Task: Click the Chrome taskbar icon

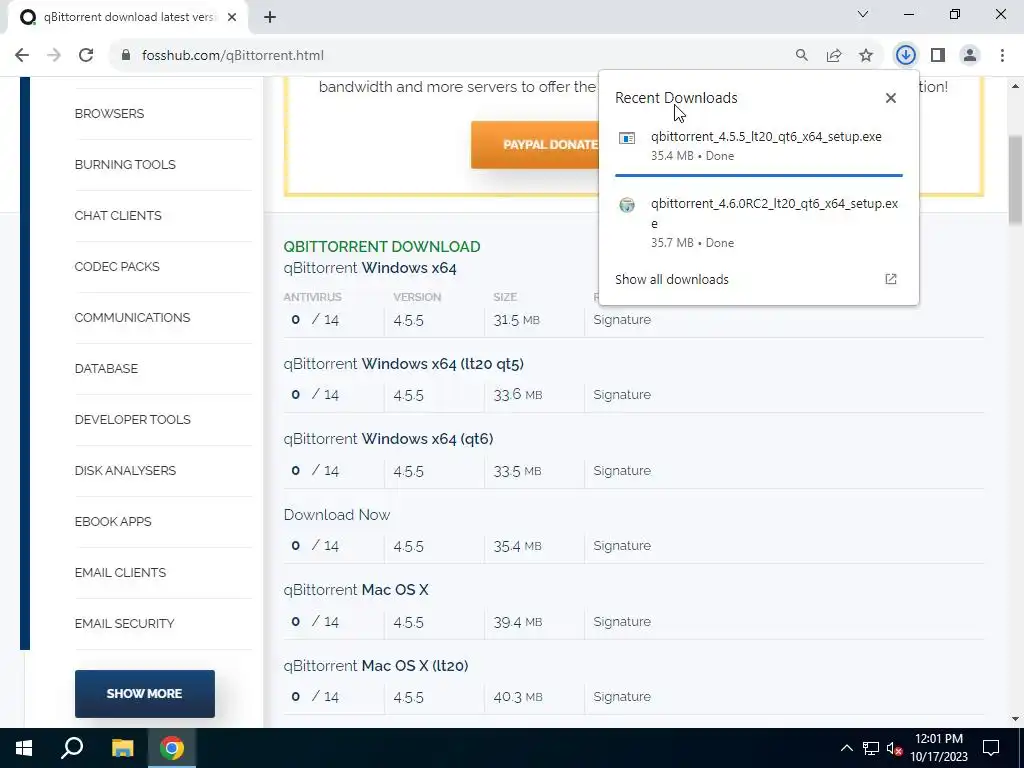Action: pyautogui.click(x=172, y=748)
